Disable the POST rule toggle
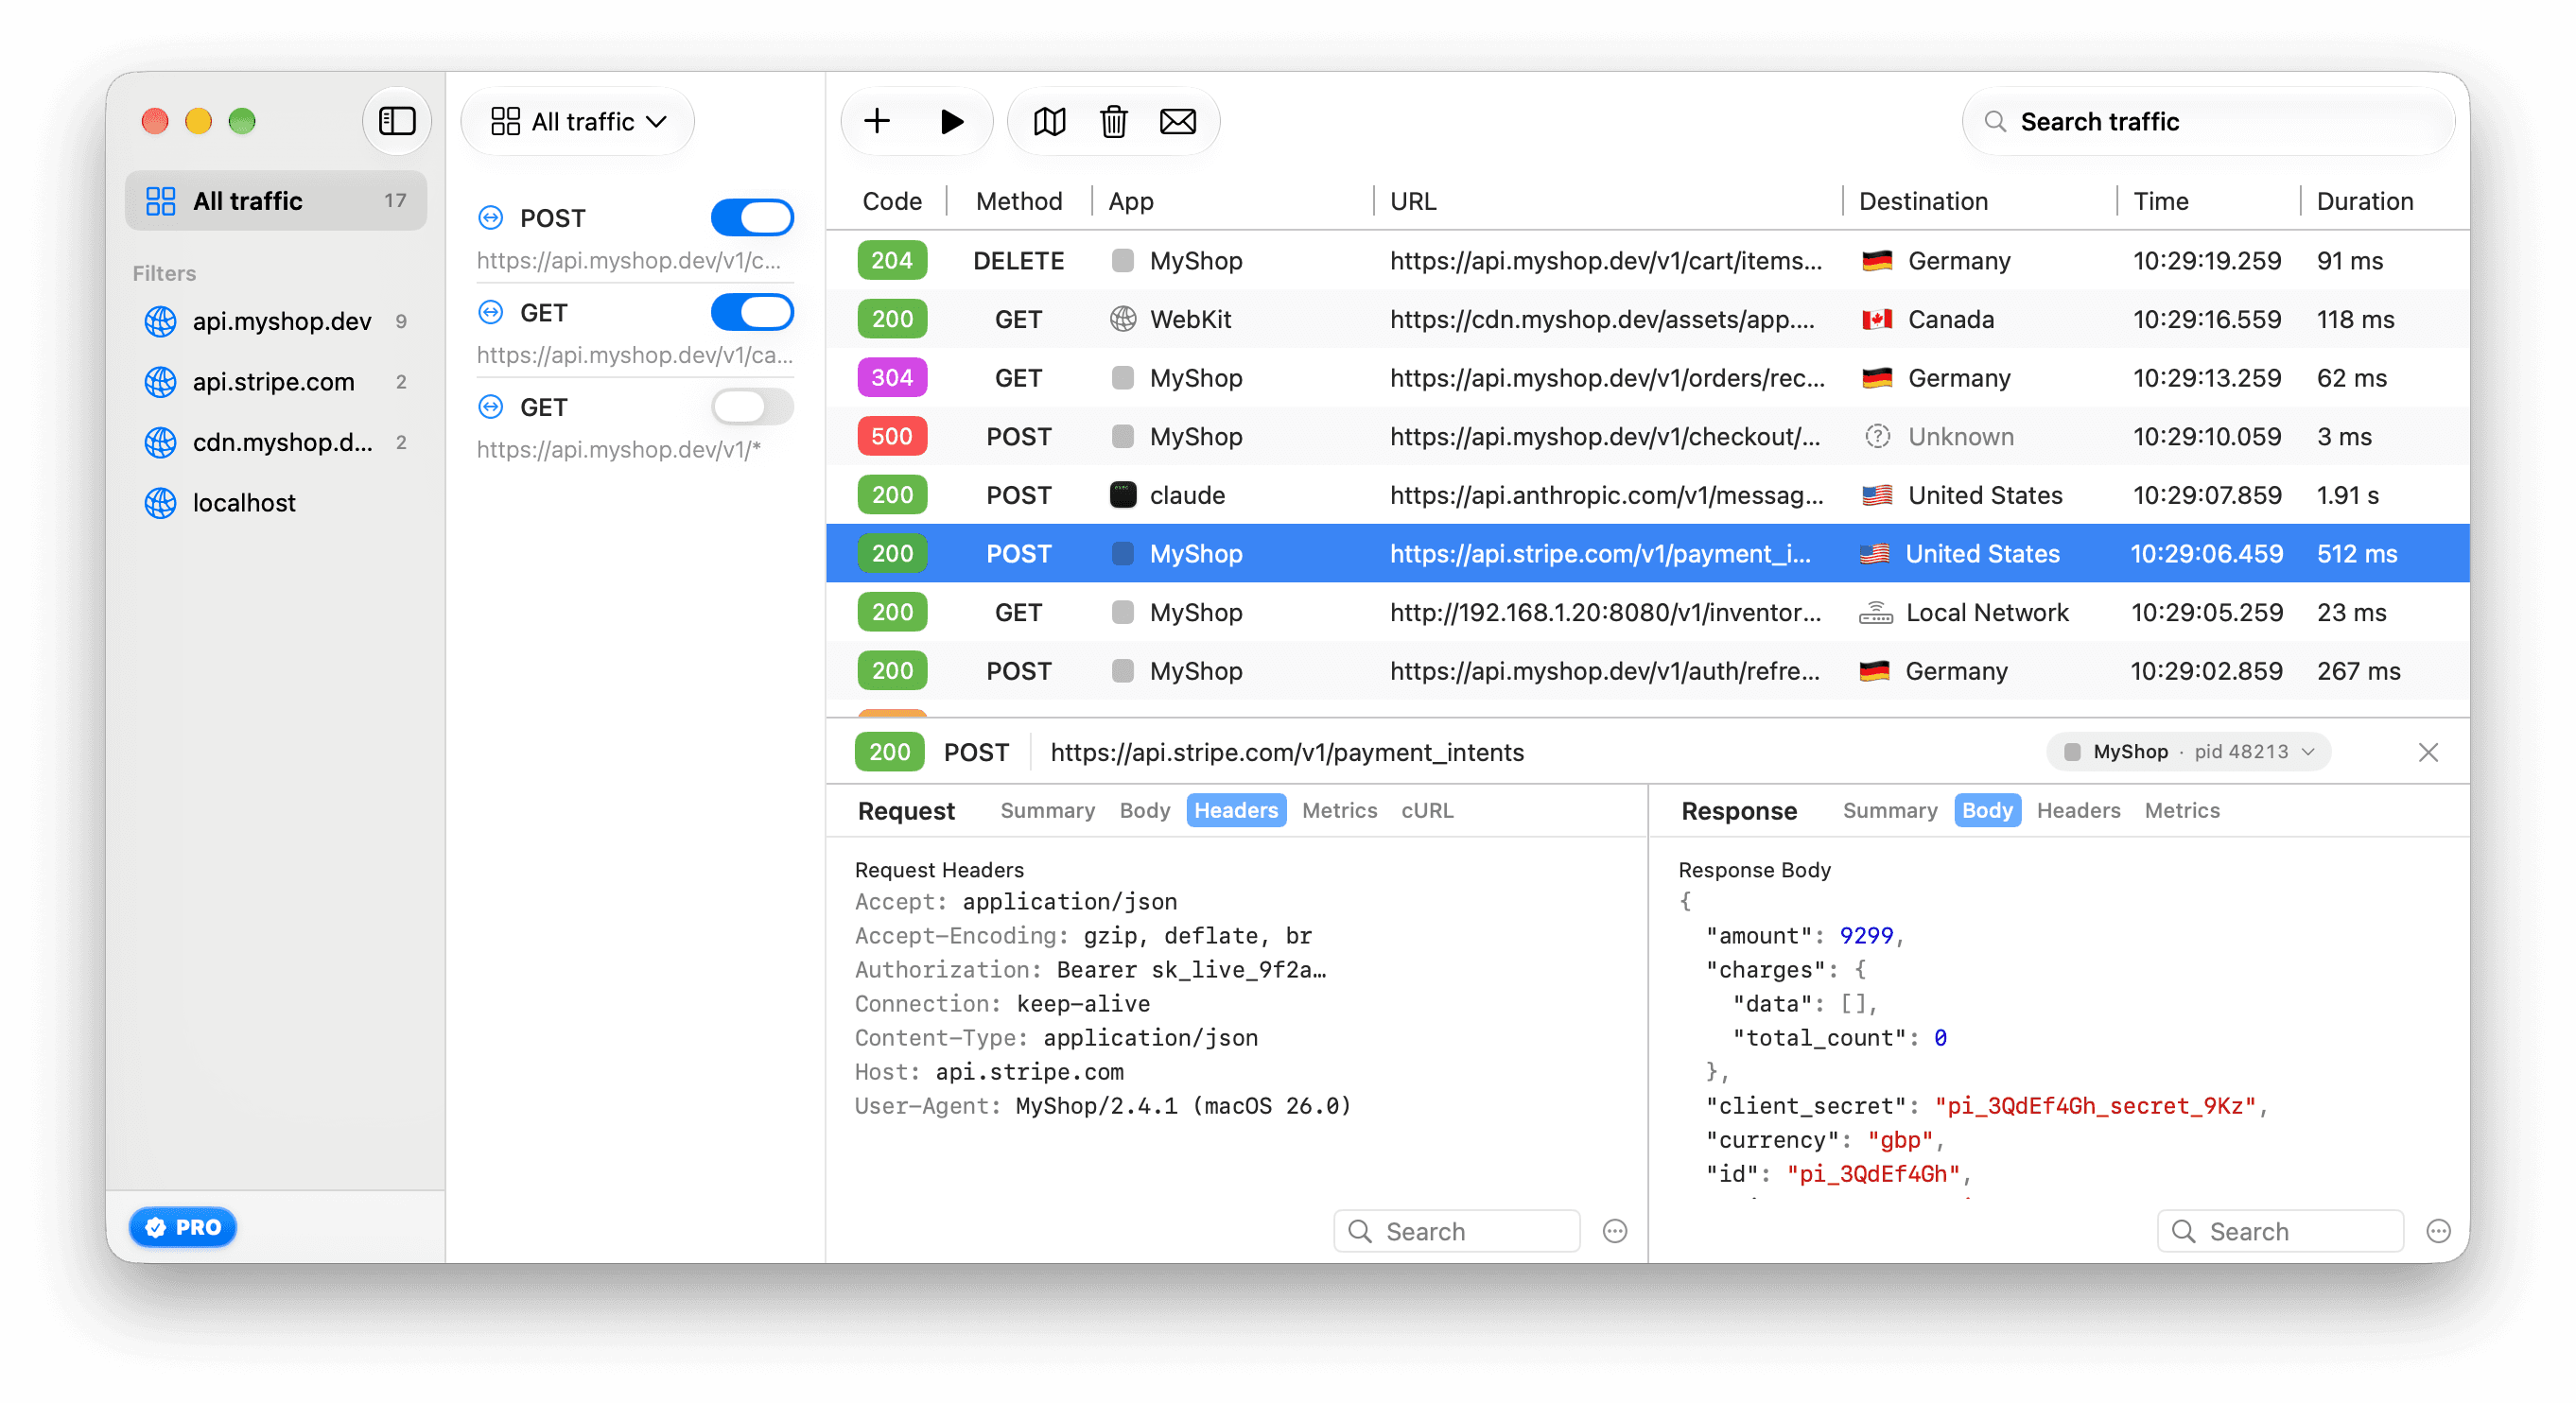This screenshot has height=1403, width=2576. coord(752,217)
